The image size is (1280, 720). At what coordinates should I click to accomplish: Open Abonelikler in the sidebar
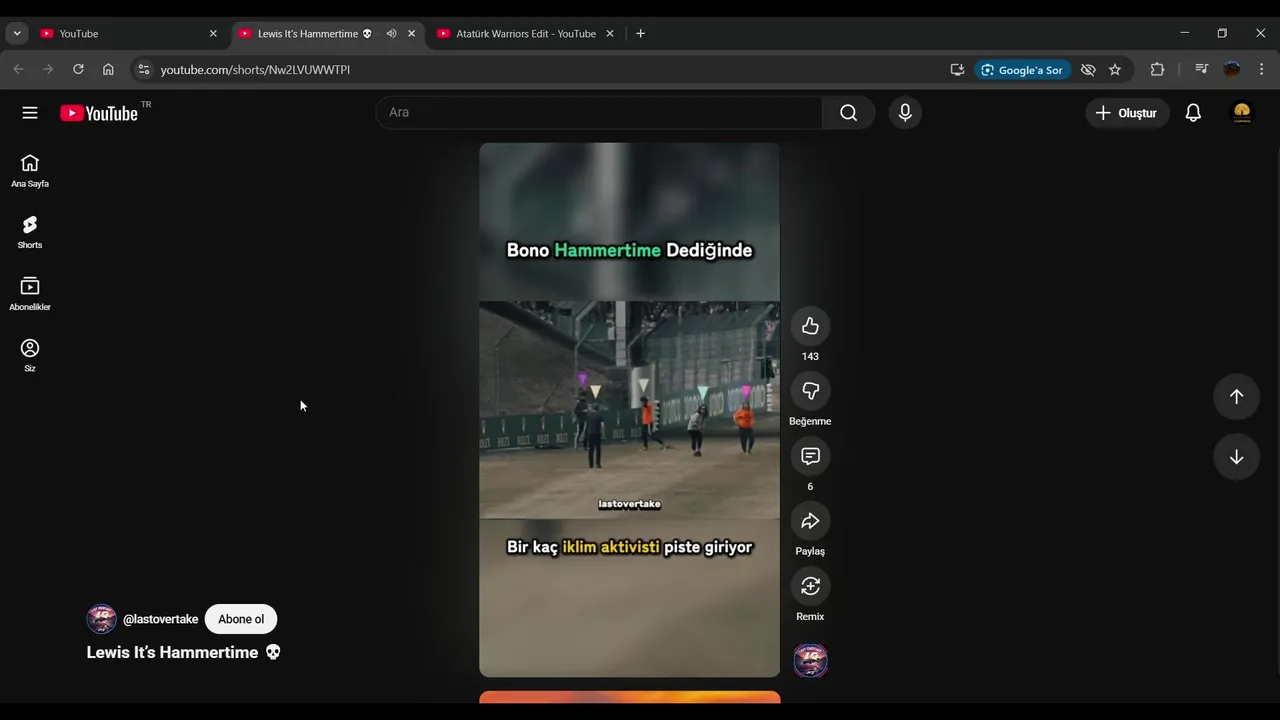[x=30, y=294]
